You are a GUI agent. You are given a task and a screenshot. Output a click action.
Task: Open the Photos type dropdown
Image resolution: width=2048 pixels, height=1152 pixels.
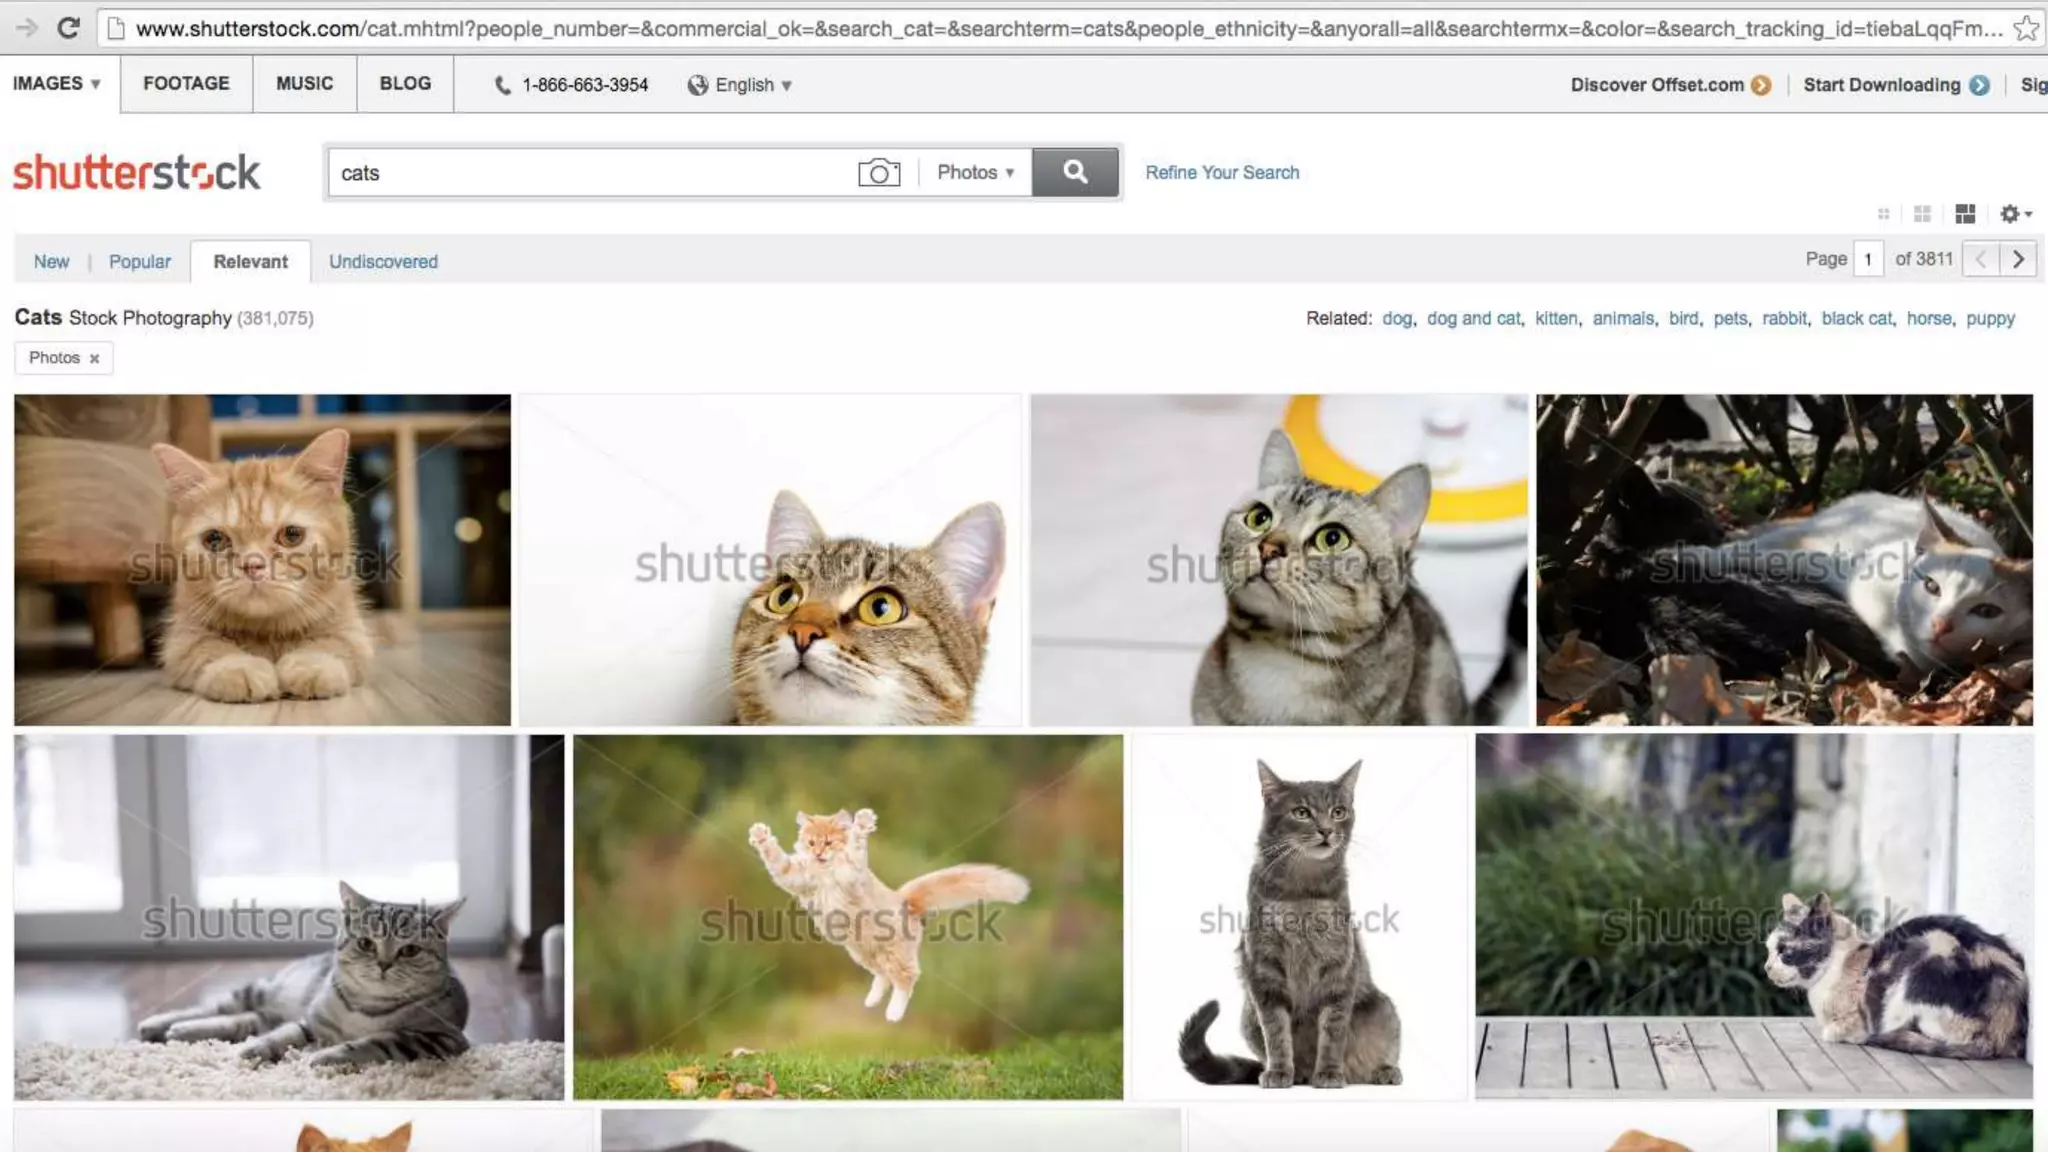[x=975, y=172]
